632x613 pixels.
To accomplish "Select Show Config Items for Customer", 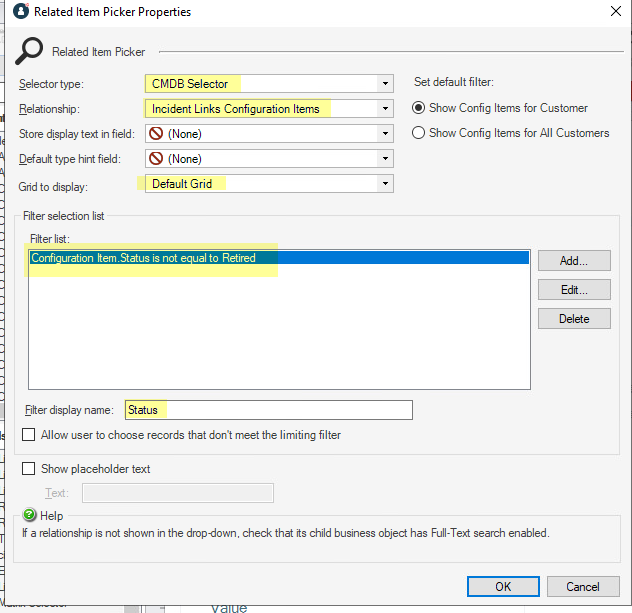I will (x=420, y=108).
